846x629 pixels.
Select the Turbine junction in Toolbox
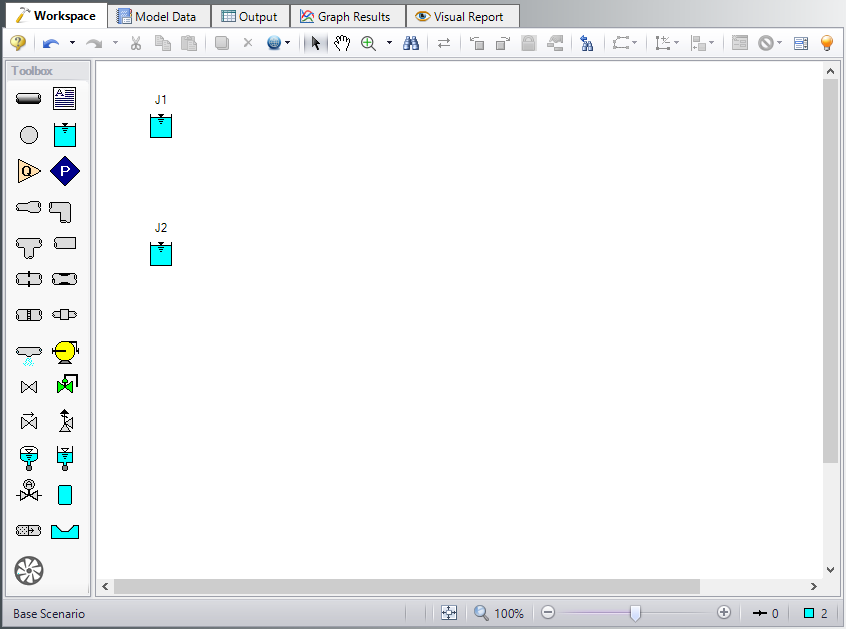click(29, 571)
